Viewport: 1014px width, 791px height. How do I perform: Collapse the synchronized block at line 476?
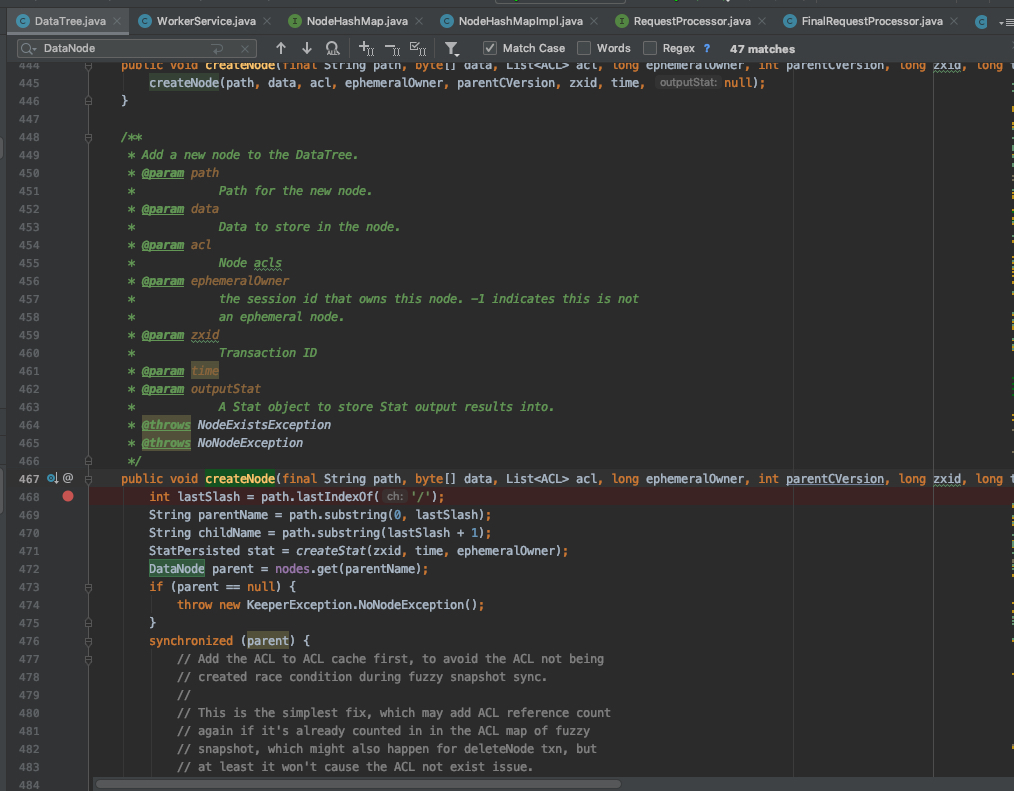point(89,642)
